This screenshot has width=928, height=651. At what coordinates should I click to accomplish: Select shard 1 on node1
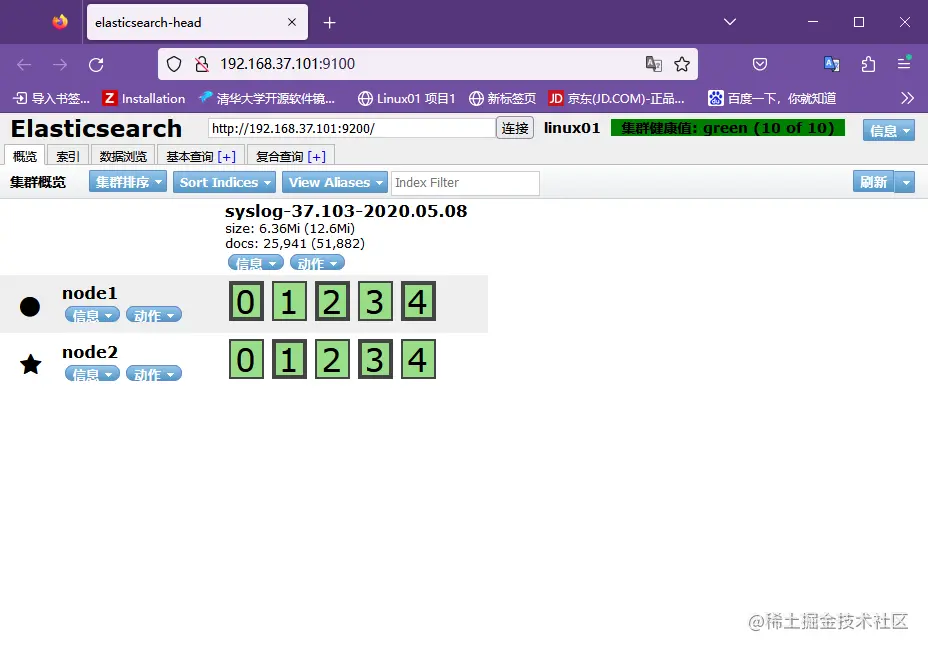pyautogui.click(x=289, y=301)
